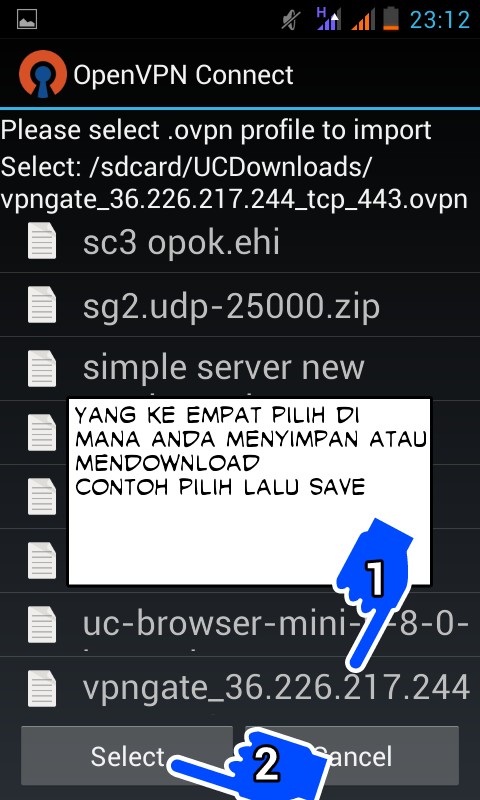This screenshot has width=480, height=800.
Task: Tap the muted sound status icon
Action: (x=291, y=20)
